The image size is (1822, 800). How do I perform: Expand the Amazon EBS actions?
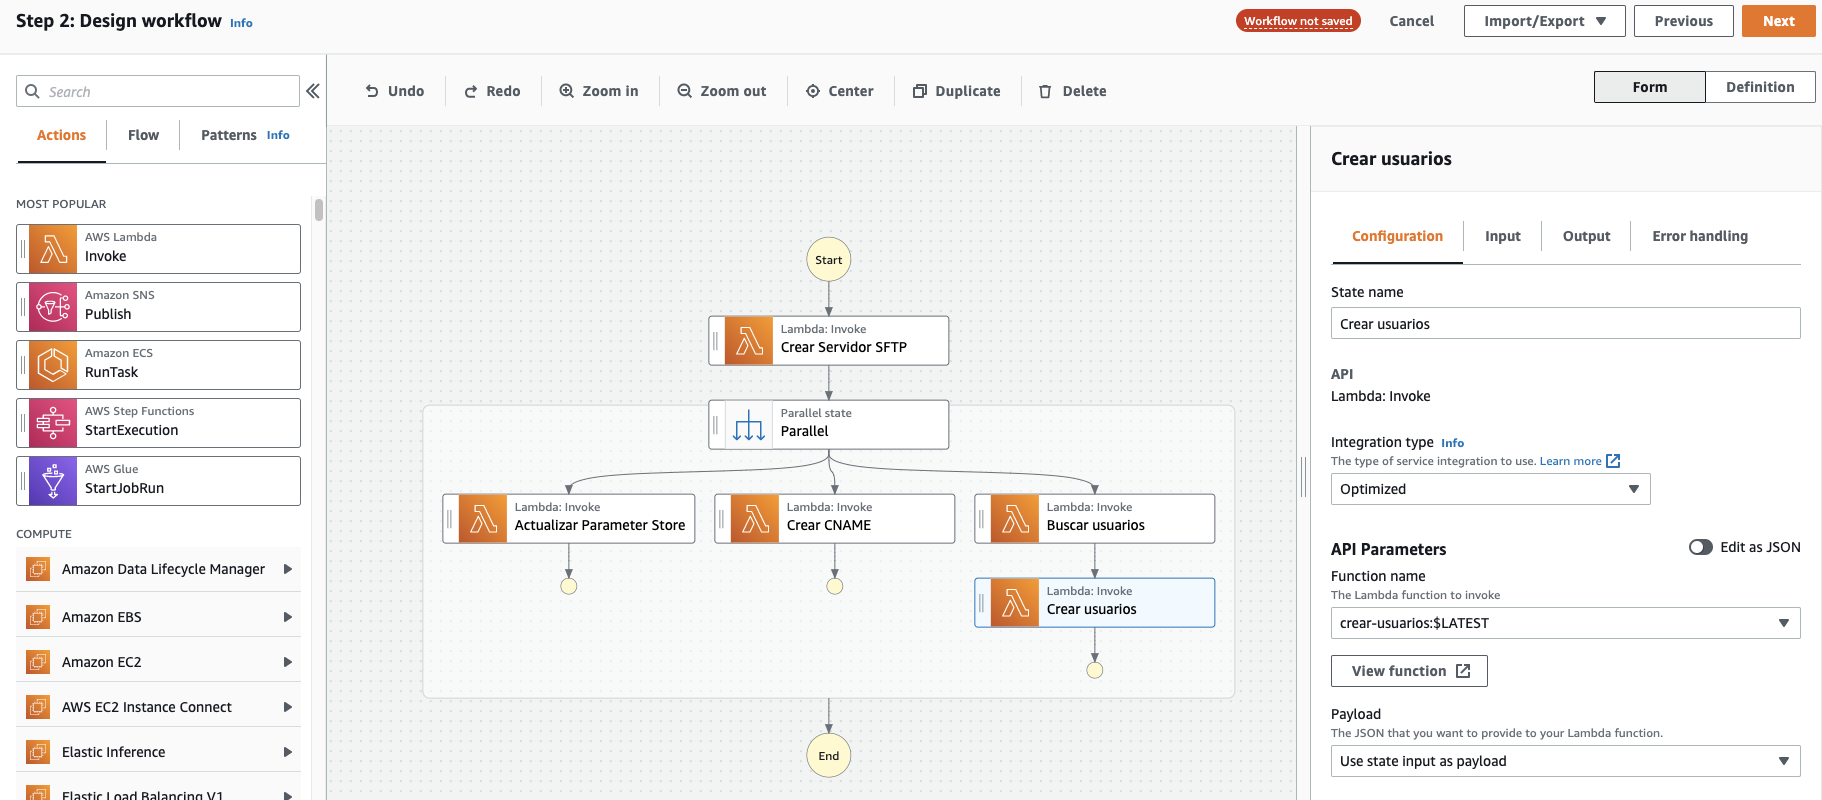pyautogui.click(x=288, y=617)
